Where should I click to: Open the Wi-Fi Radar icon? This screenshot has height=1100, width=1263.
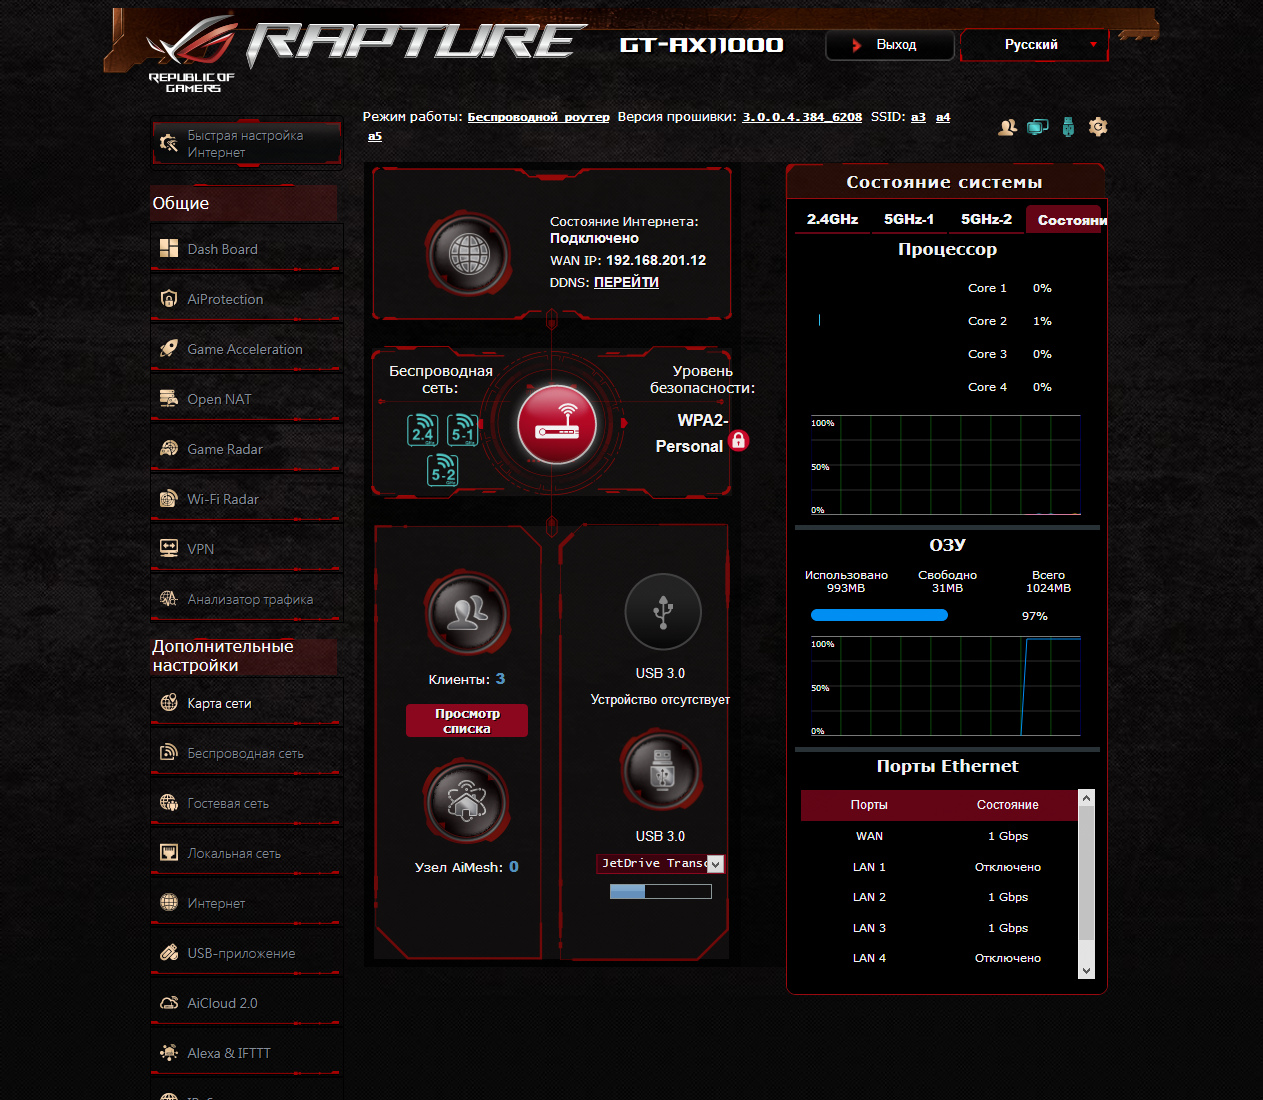[x=169, y=499]
